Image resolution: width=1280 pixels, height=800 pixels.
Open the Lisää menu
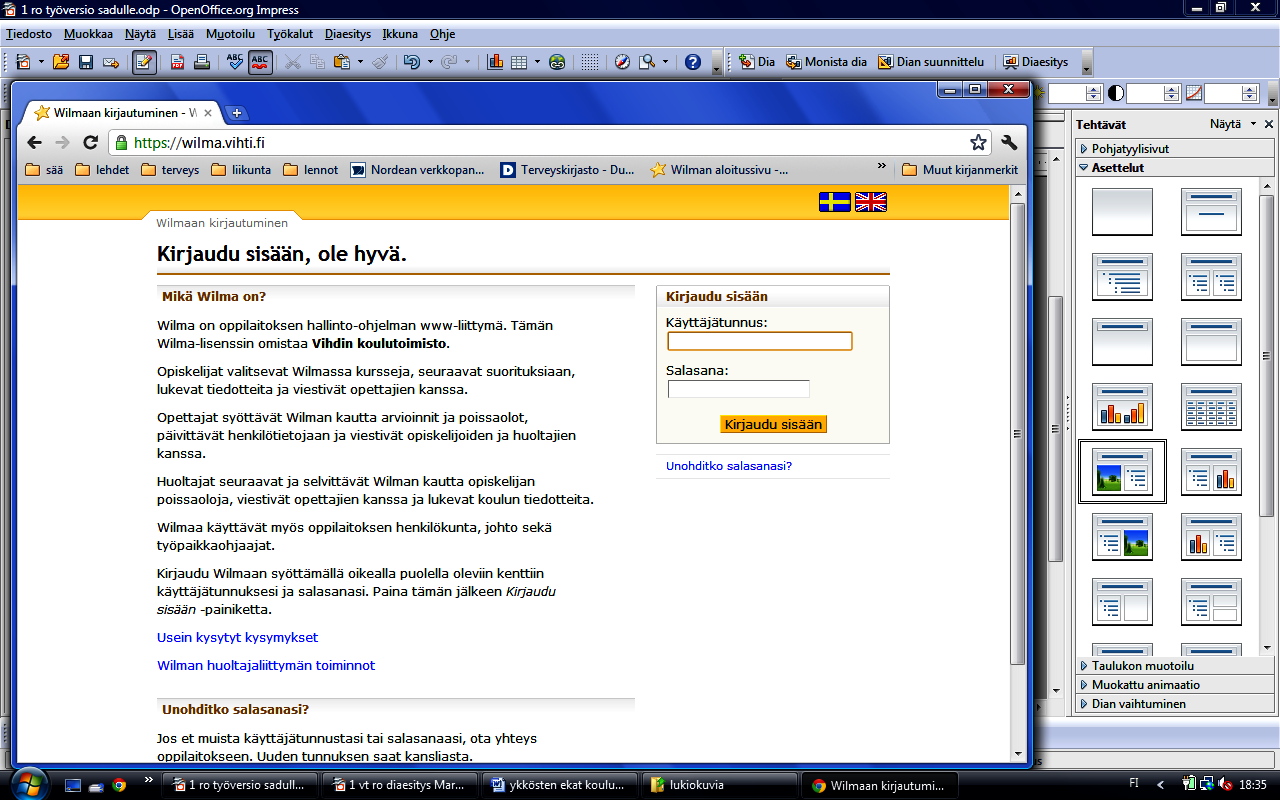[181, 34]
